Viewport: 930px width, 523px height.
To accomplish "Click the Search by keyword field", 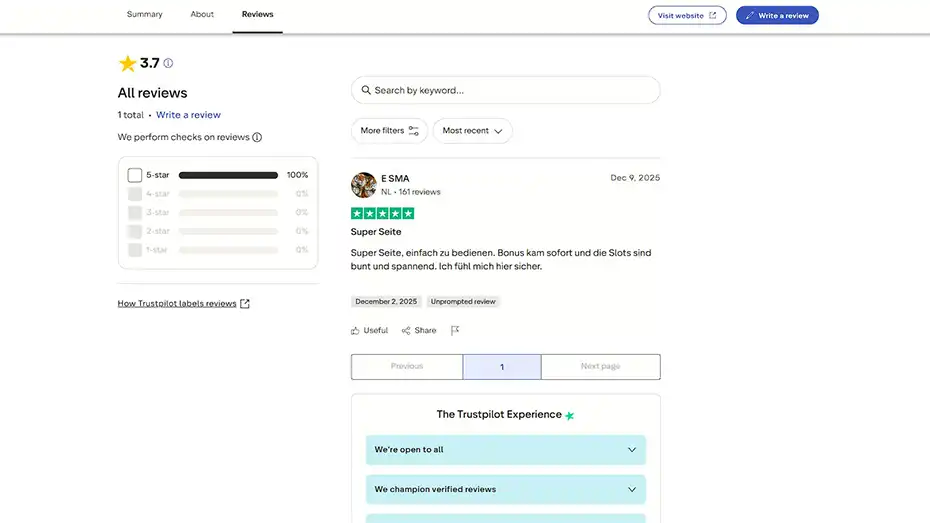I will (505, 90).
